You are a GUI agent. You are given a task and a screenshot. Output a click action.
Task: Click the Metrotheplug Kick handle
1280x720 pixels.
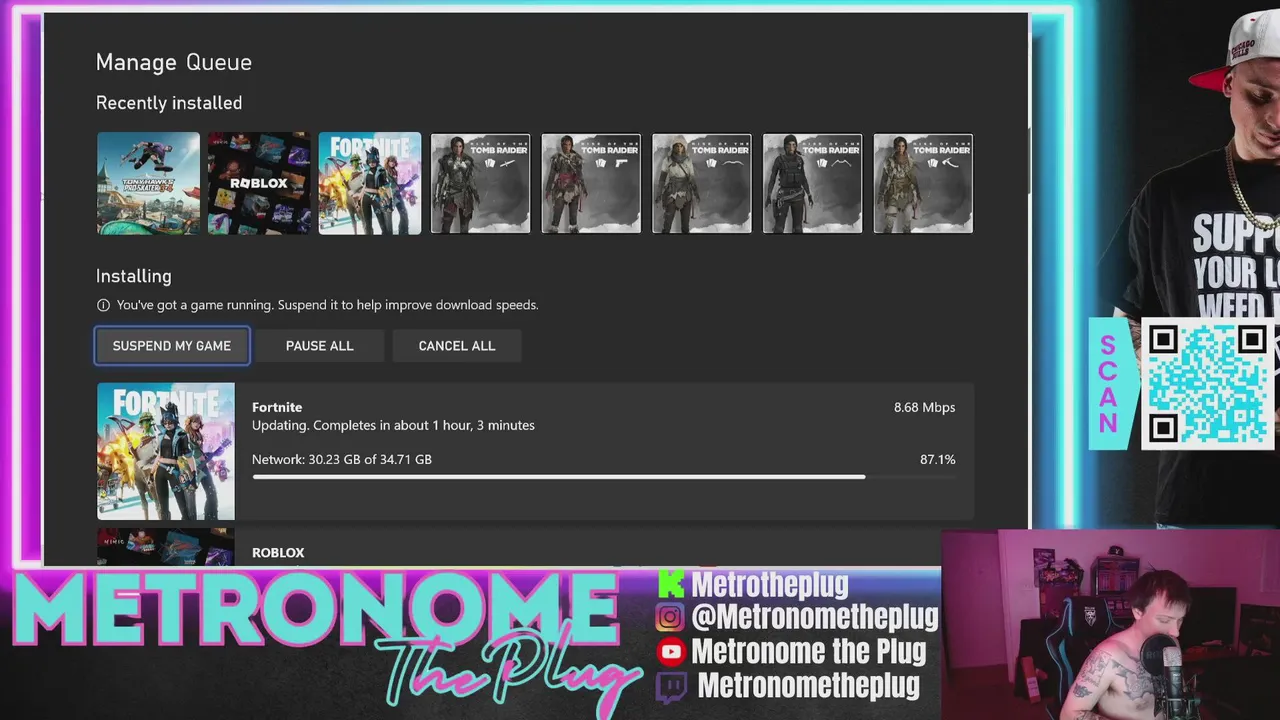coord(770,584)
